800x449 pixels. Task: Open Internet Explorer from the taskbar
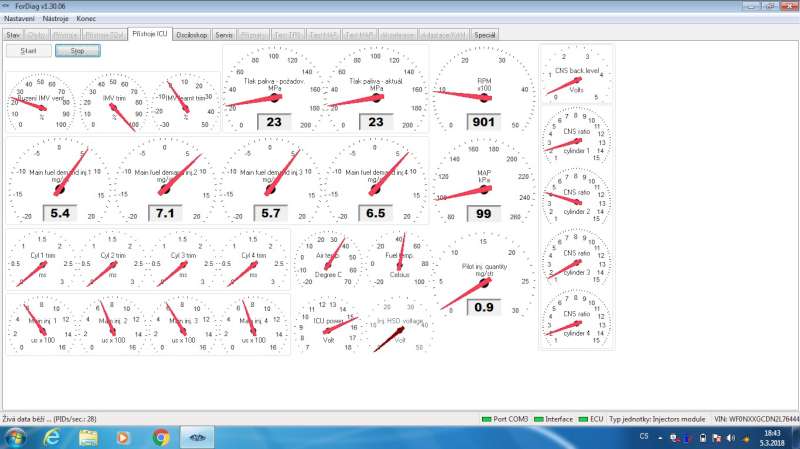pos(50,437)
